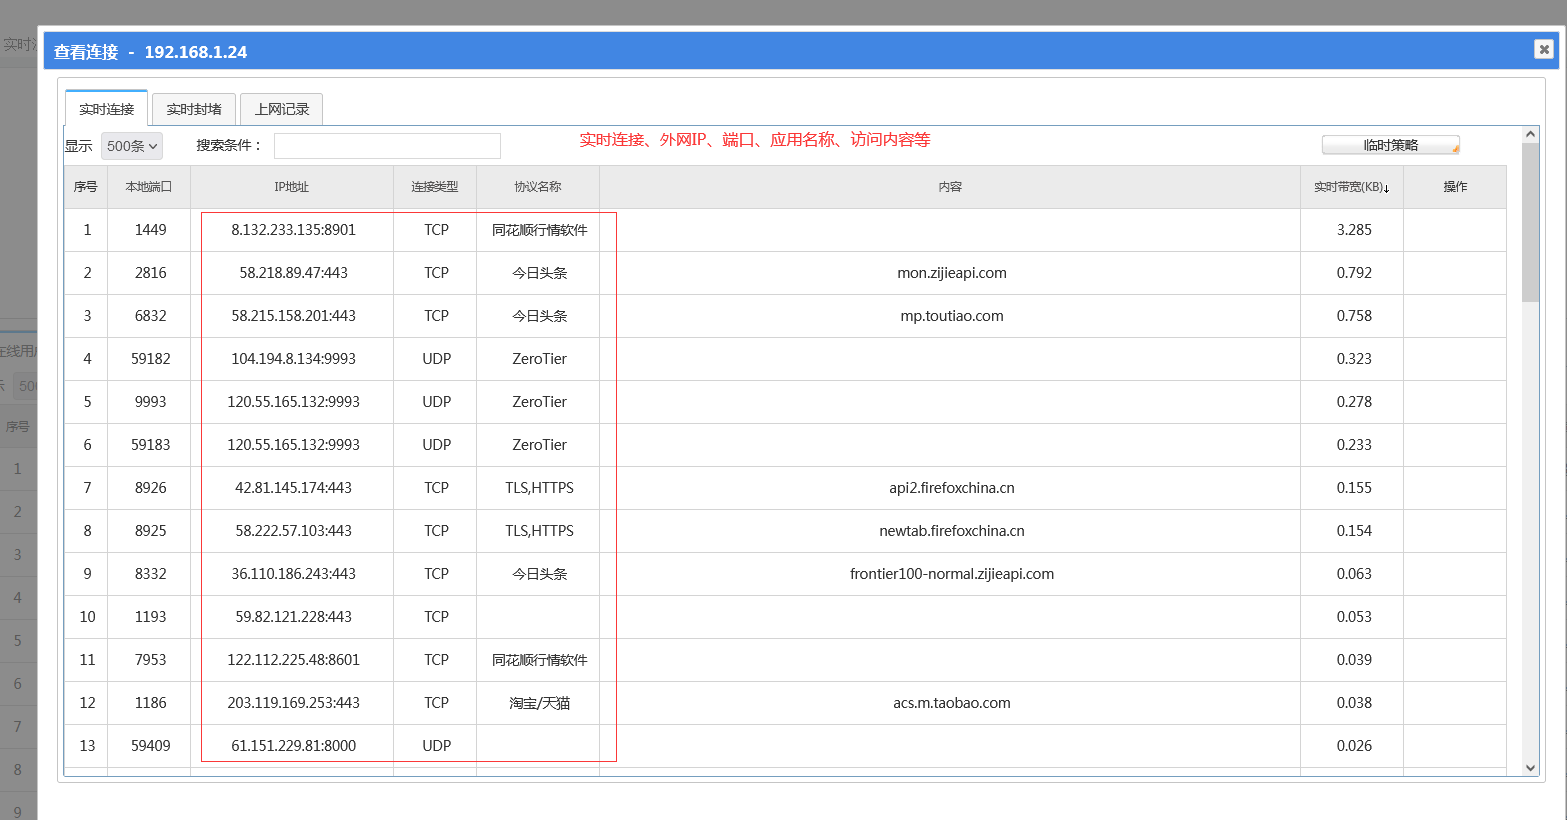Click the acs.m.taobao.com entry

click(x=951, y=703)
